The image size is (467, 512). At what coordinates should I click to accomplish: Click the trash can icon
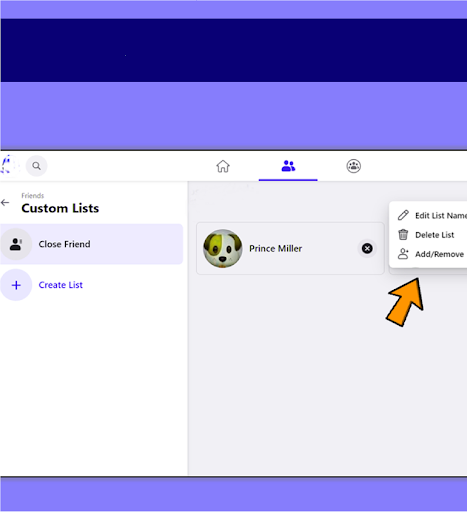pos(403,235)
